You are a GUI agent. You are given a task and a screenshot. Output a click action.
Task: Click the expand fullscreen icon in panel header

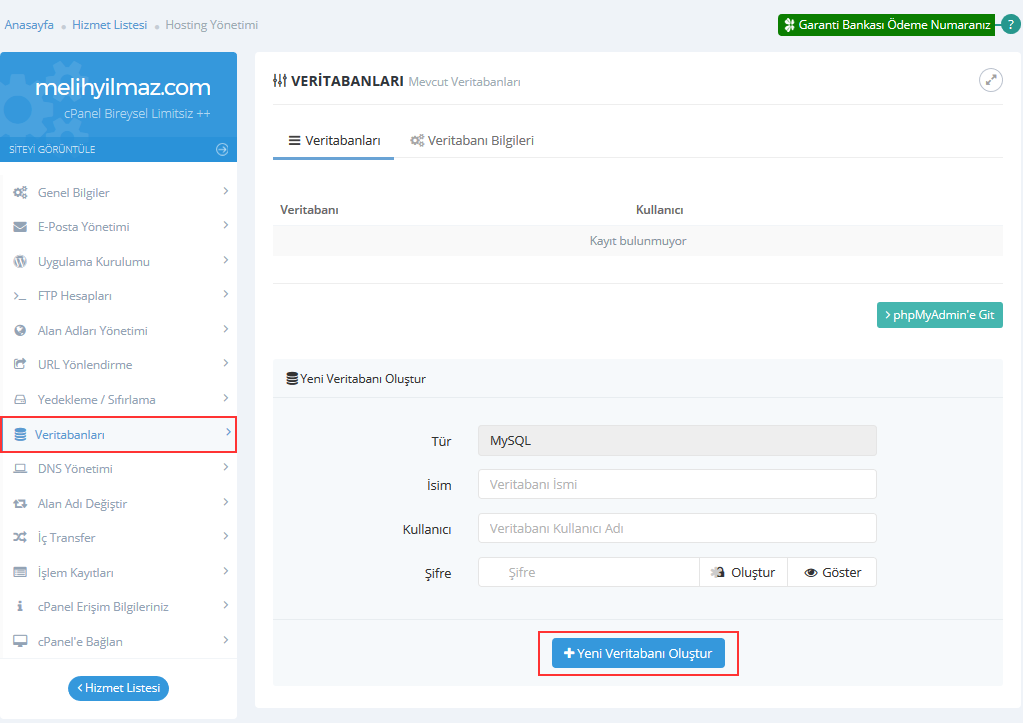point(990,81)
